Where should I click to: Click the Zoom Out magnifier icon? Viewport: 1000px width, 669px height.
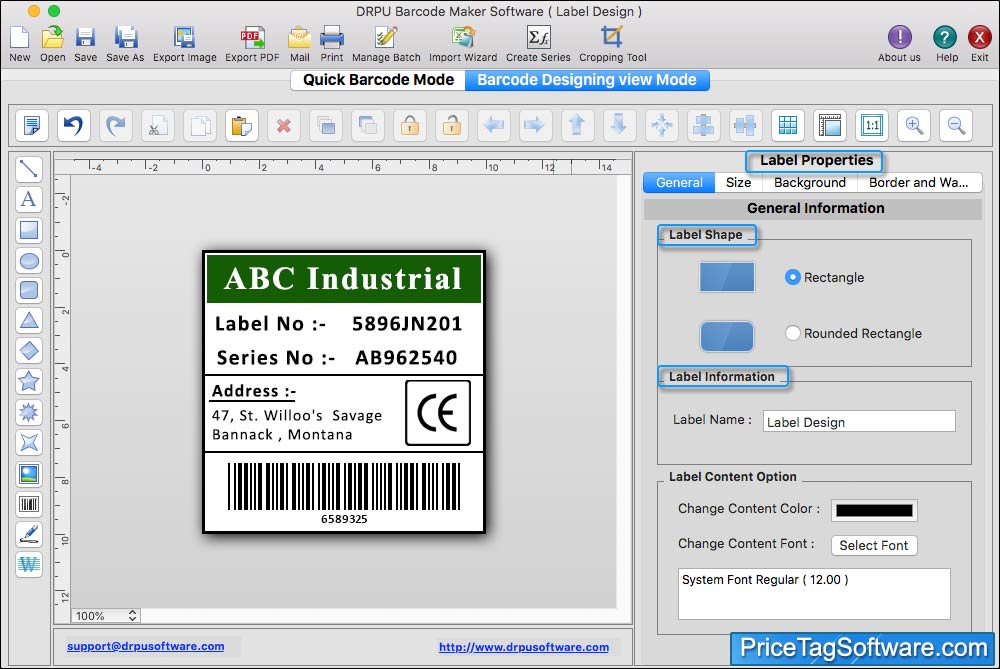pos(956,125)
